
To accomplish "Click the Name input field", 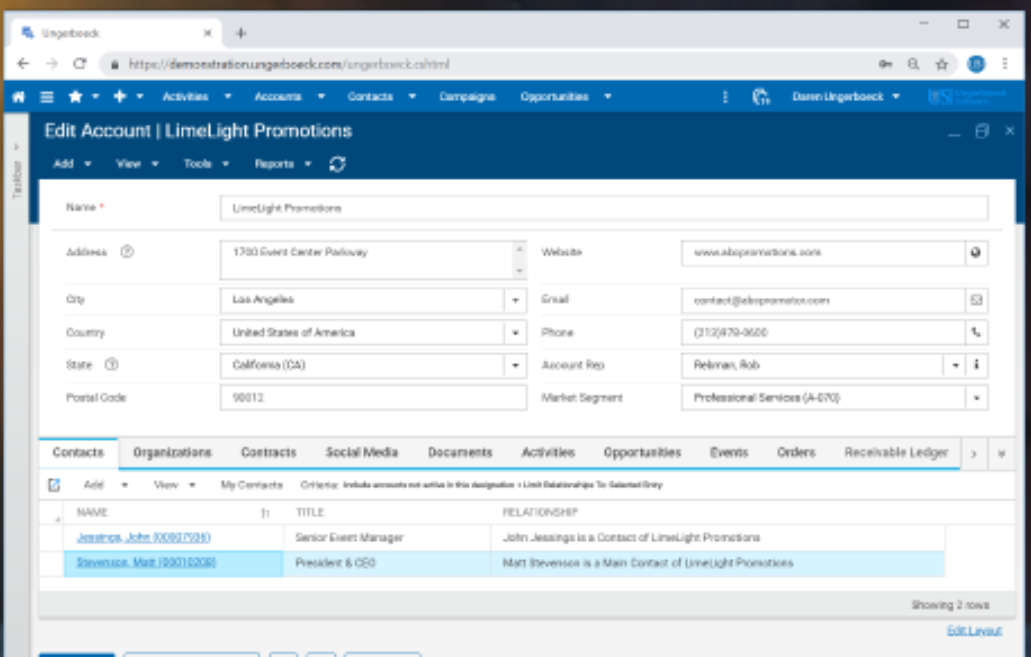I will click(x=604, y=208).
